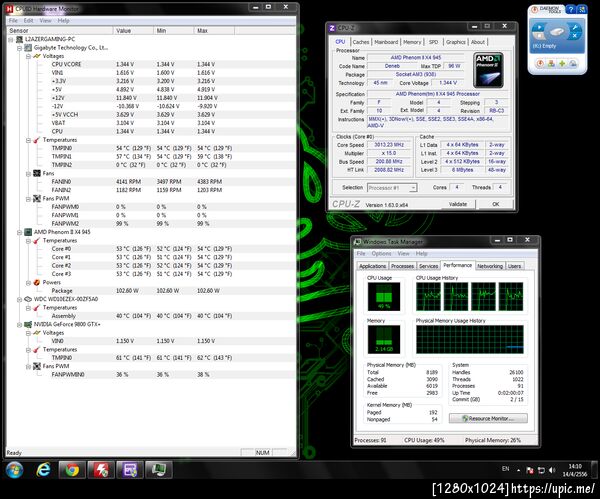Click the red Daemon Tools logo icon in gadget bottom row
This screenshot has width=600, height=499.
coord(540,63)
